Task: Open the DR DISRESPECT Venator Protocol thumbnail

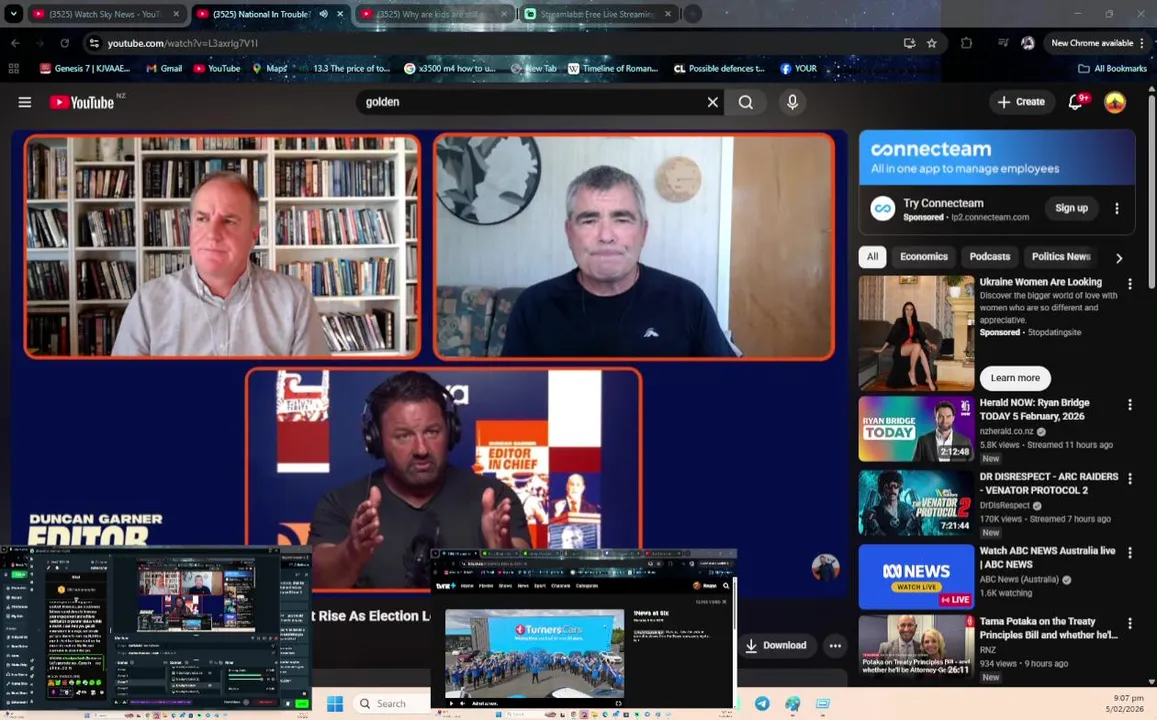Action: click(916, 503)
